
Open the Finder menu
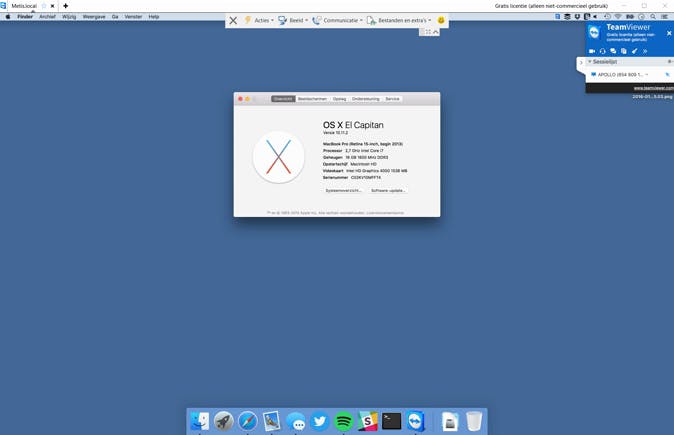tap(25, 17)
